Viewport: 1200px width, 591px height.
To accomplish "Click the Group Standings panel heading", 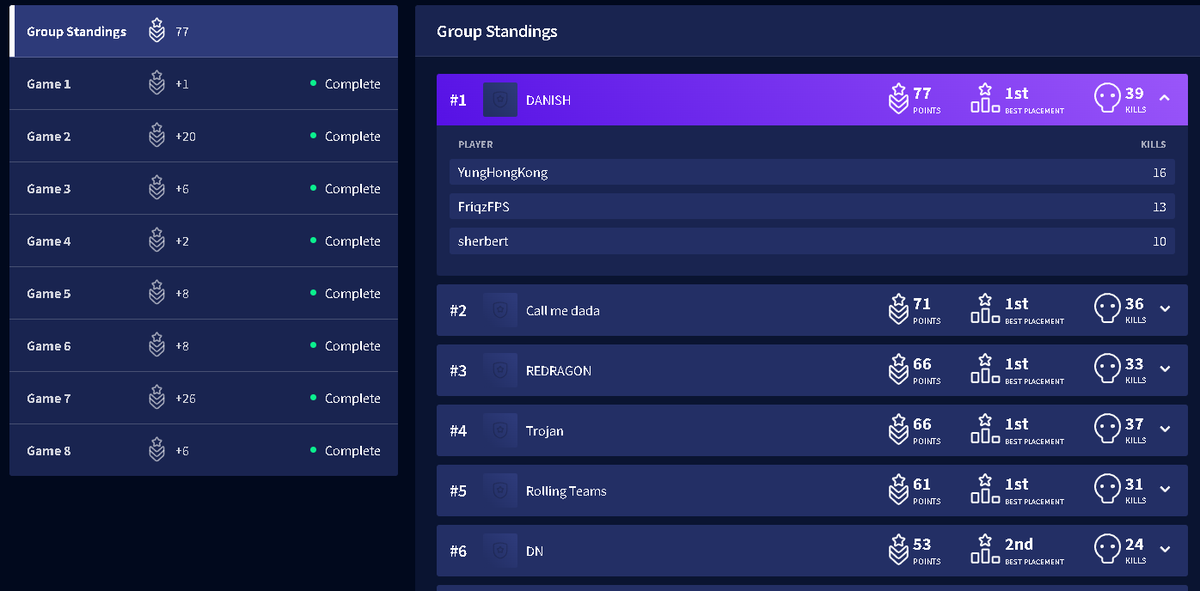I will [x=497, y=31].
